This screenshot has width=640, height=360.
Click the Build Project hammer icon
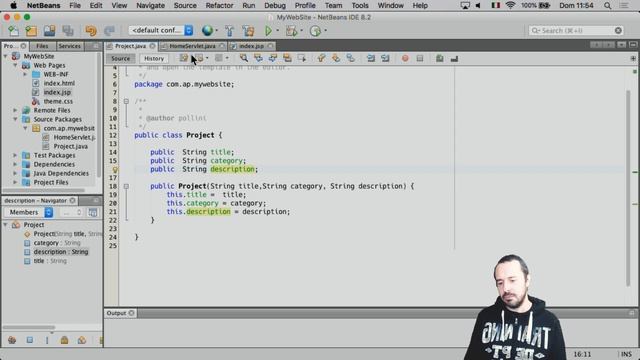229,31
